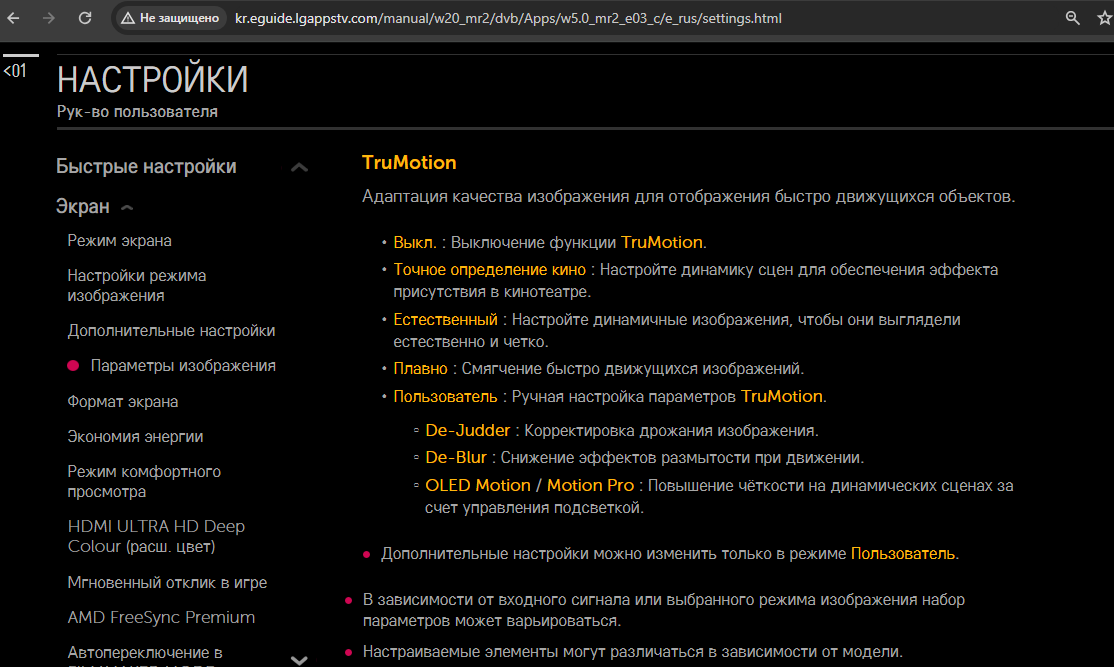Image resolution: width=1114 pixels, height=667 pixels.
Task: Collapse the "Экран" section arrow
Action: click(x=127, y=208)
